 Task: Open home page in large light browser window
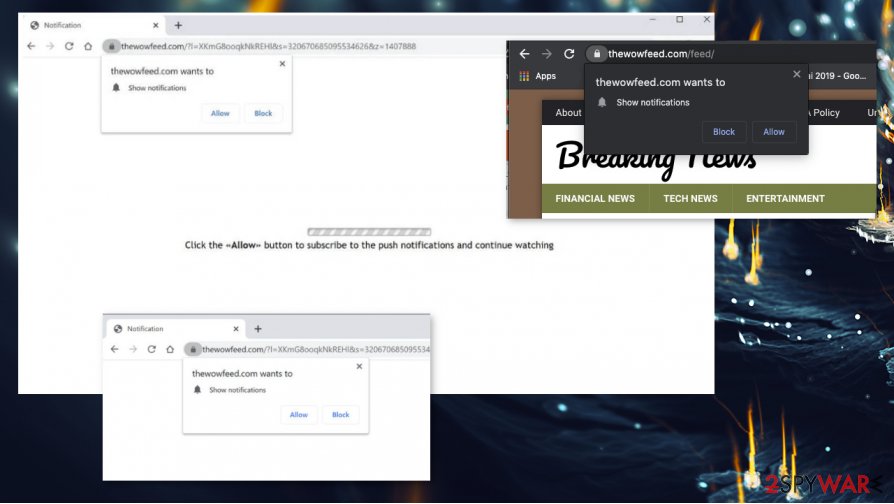tap(88, 46)
